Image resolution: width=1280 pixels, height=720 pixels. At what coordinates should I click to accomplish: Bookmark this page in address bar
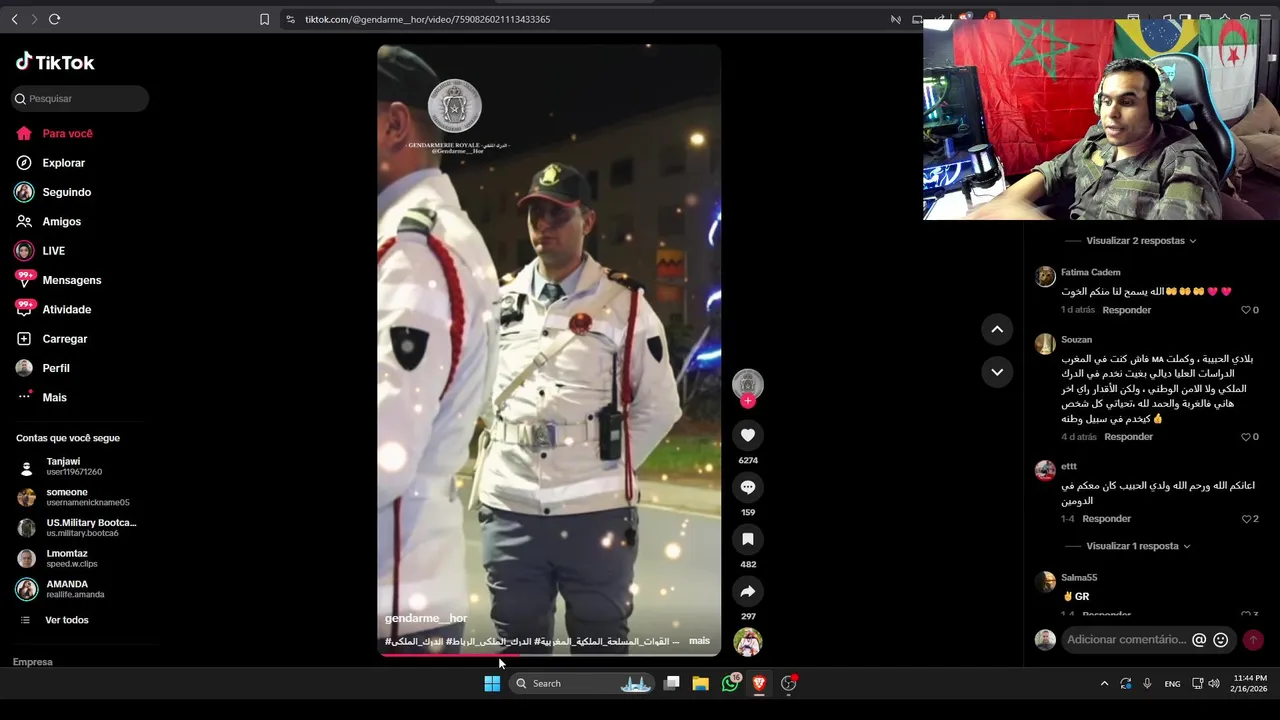tap(264, 19)
